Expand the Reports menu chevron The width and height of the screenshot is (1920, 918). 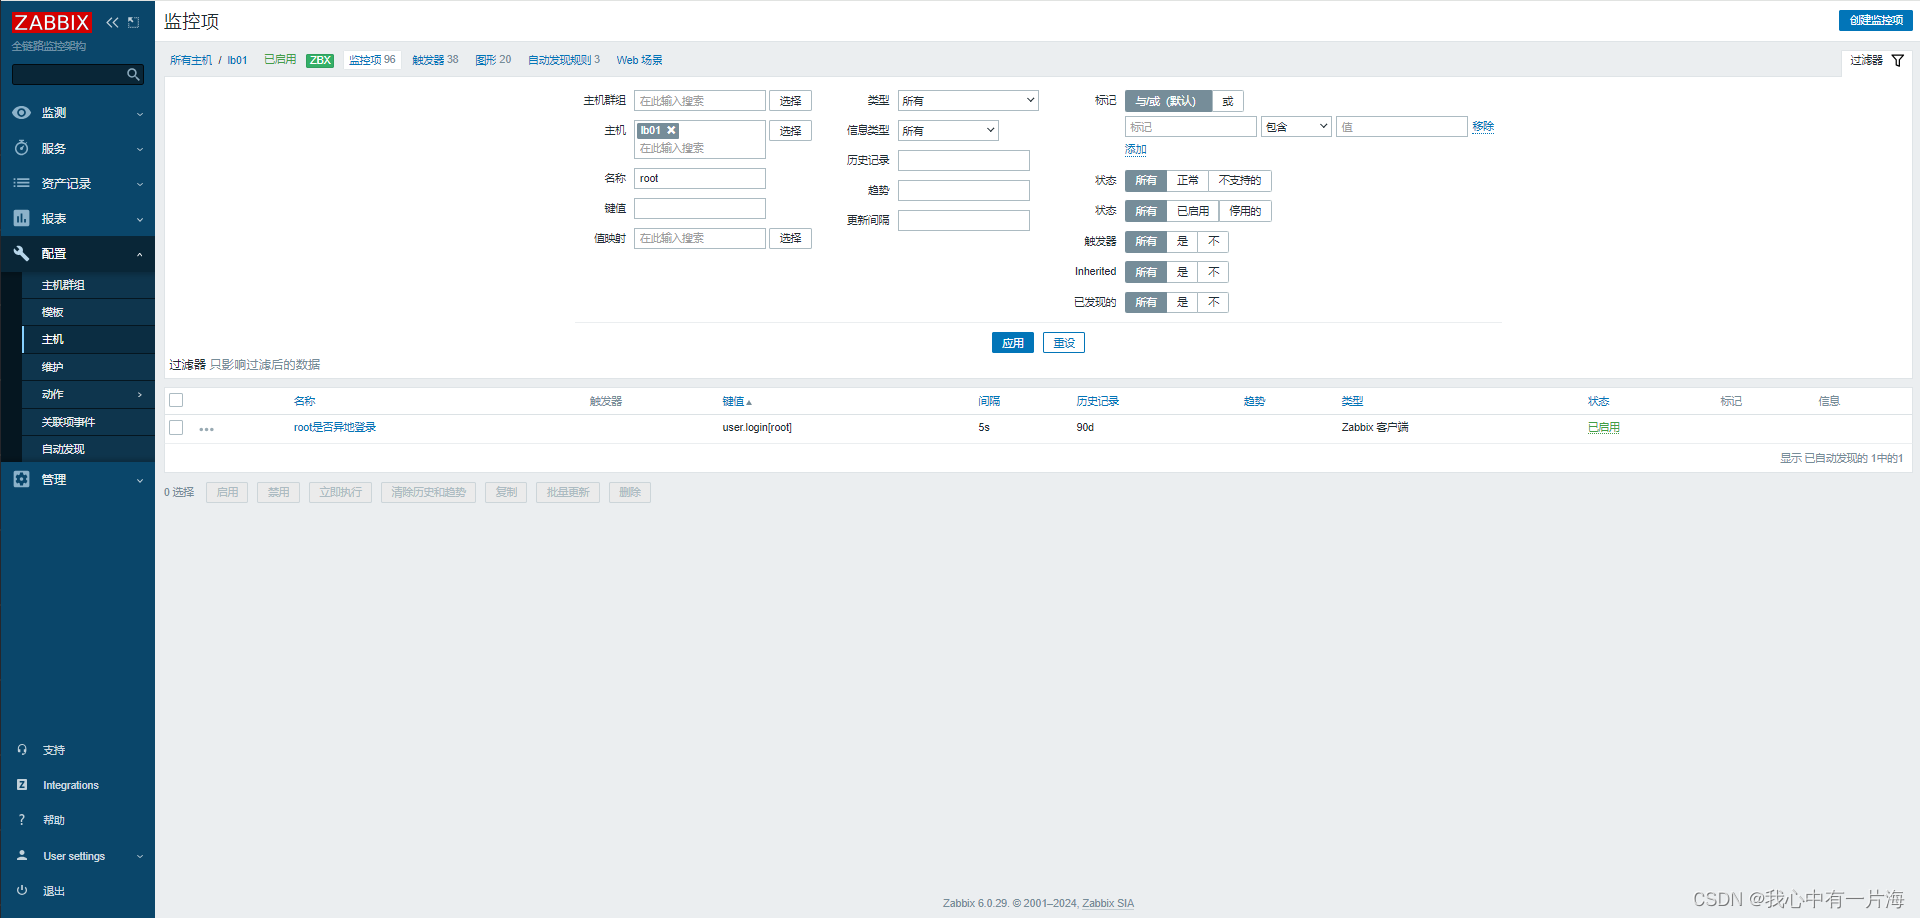point(140,219)
